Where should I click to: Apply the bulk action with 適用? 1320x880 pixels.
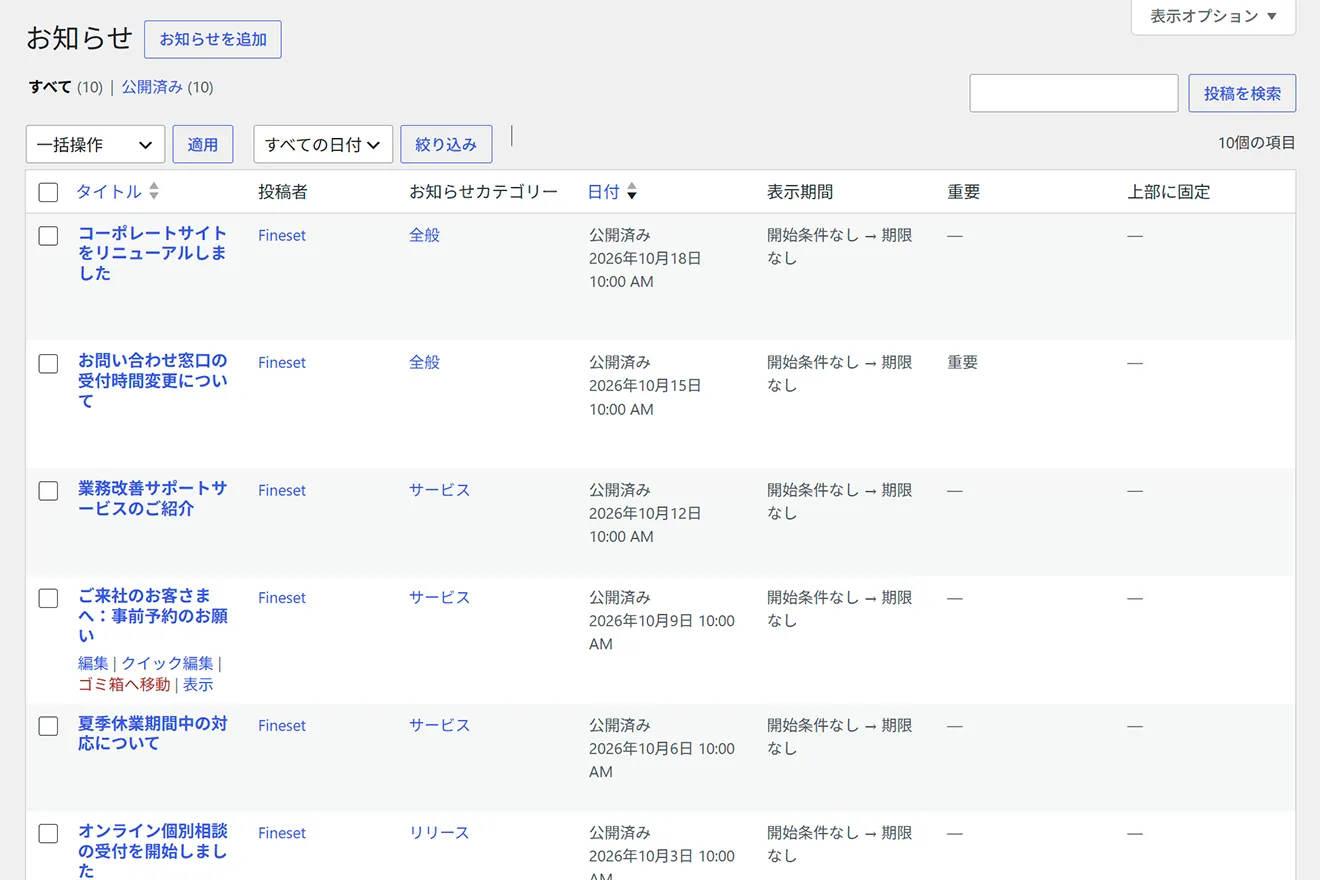203,144
